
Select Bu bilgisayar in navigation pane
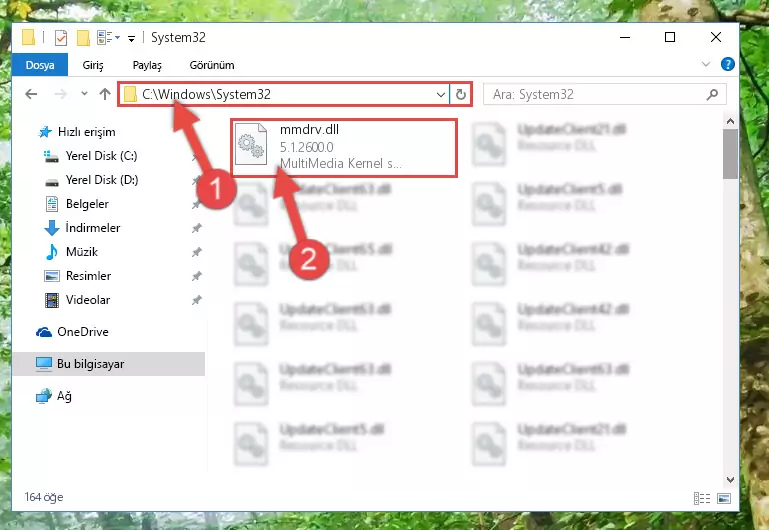pos(108,364)
